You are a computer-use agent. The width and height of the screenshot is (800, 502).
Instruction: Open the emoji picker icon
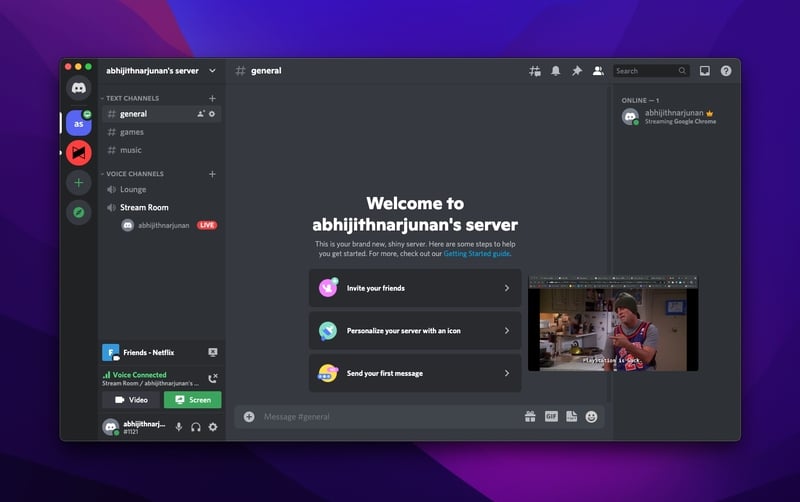591,417
